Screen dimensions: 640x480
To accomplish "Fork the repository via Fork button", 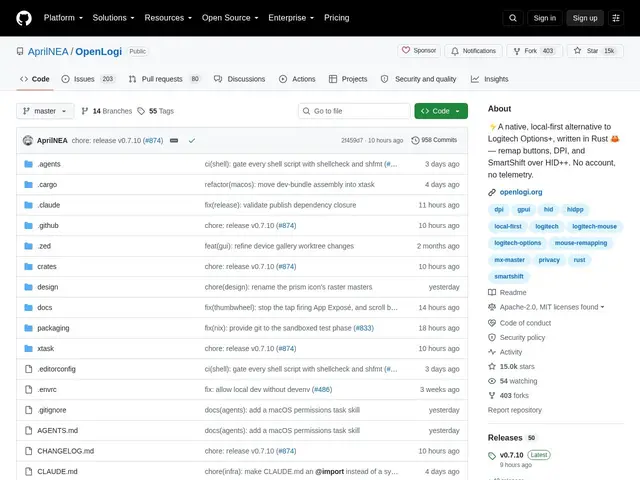I will (535, 51).
